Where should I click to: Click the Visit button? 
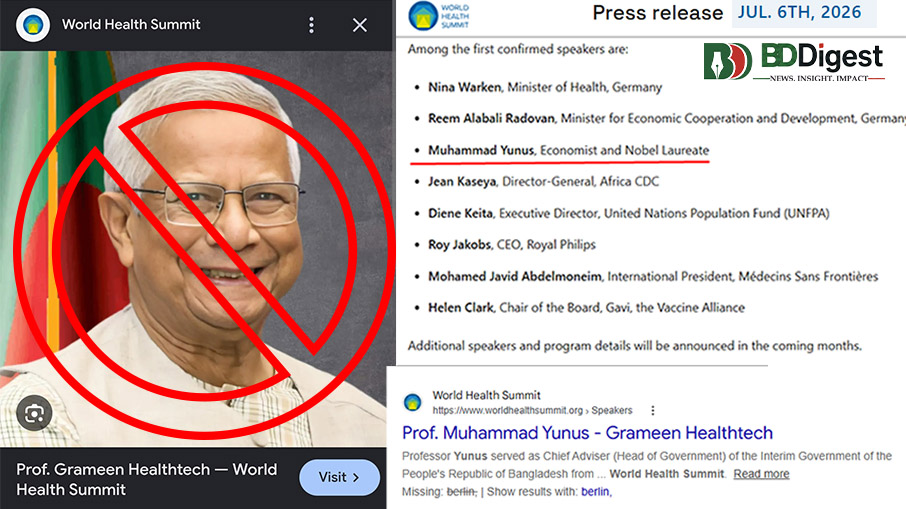(339, 477)
